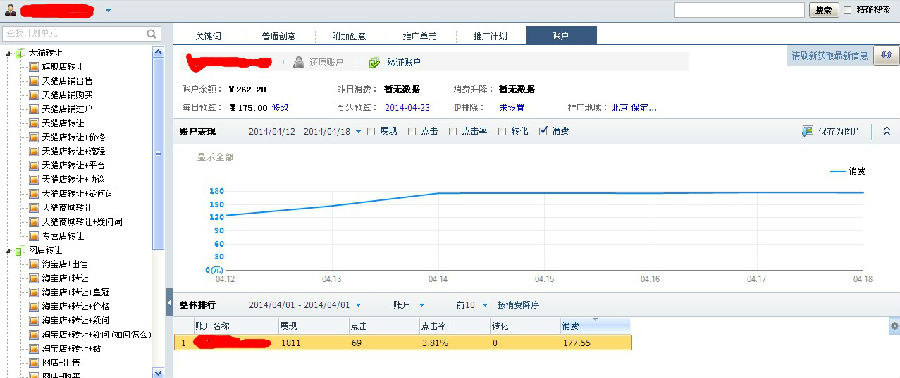This screenshot has height=378, width=900.
Task: Collapse the chart panel with double chevron
Action: (886, 131)
